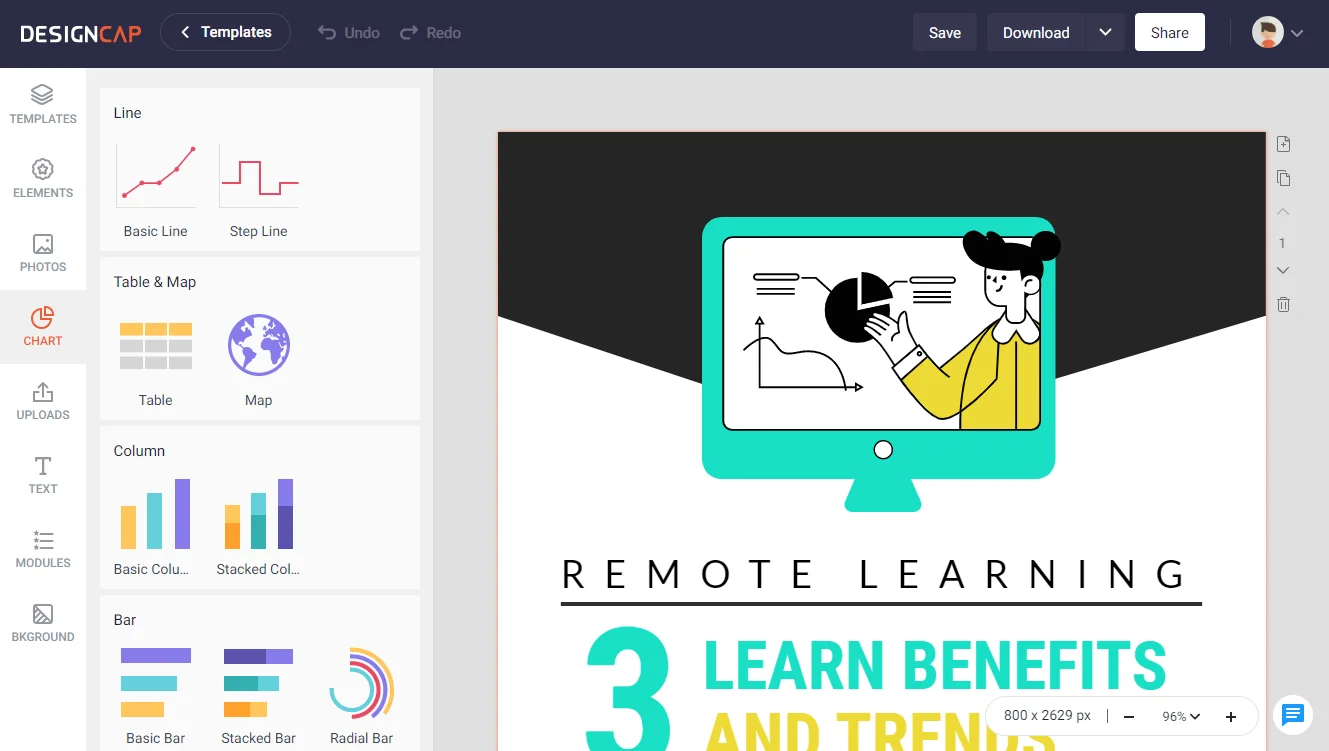Screen dimensions: 1329x751
Task: Open the user avatar account menu
Action: click(x=1278, y=32)
